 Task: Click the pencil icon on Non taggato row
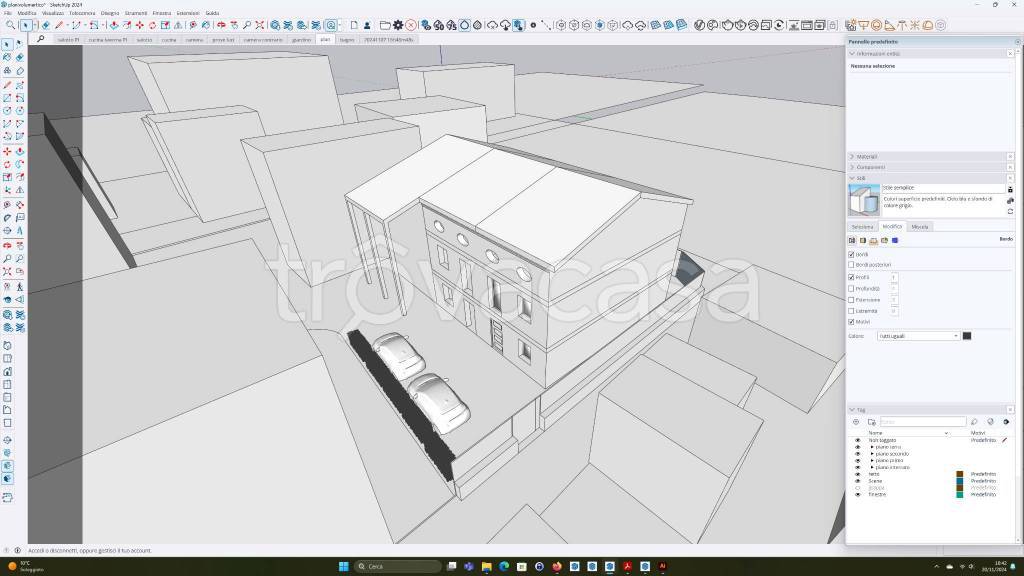coord(1004,440)
